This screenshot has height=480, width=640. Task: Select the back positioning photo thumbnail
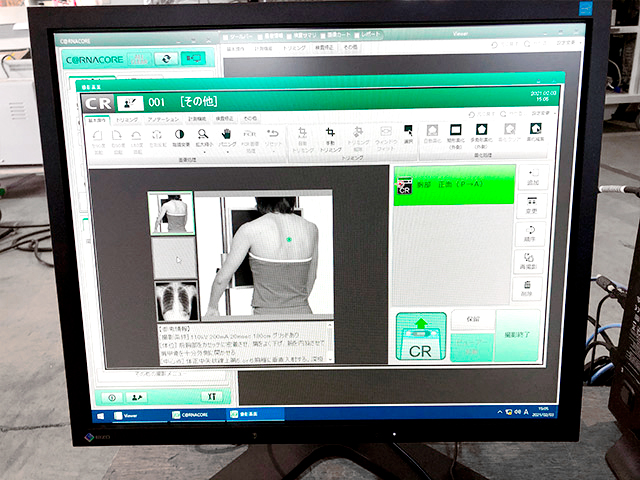coord(171,213)
